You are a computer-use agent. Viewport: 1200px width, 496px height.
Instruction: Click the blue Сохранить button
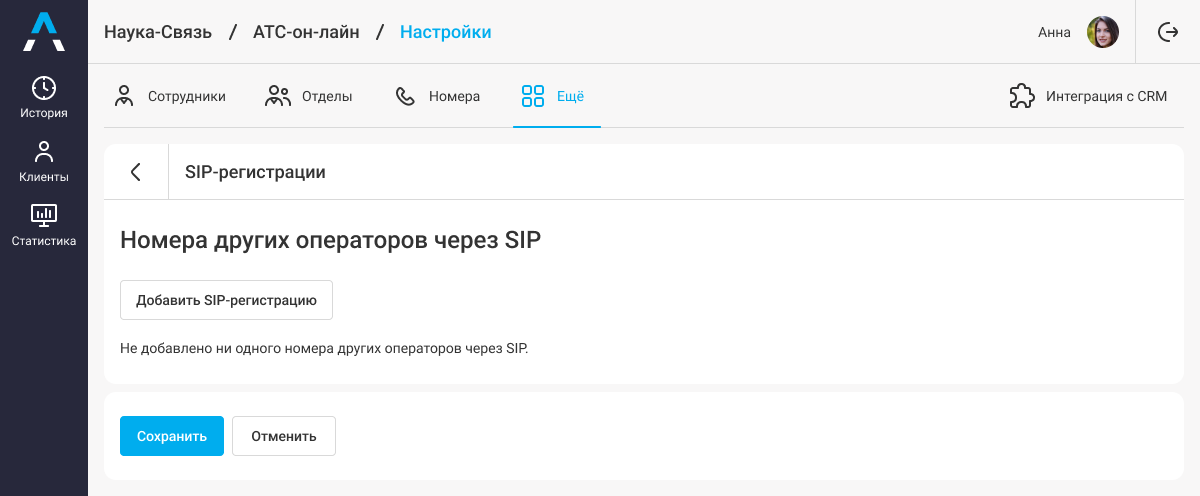click(x=172, y=436)
